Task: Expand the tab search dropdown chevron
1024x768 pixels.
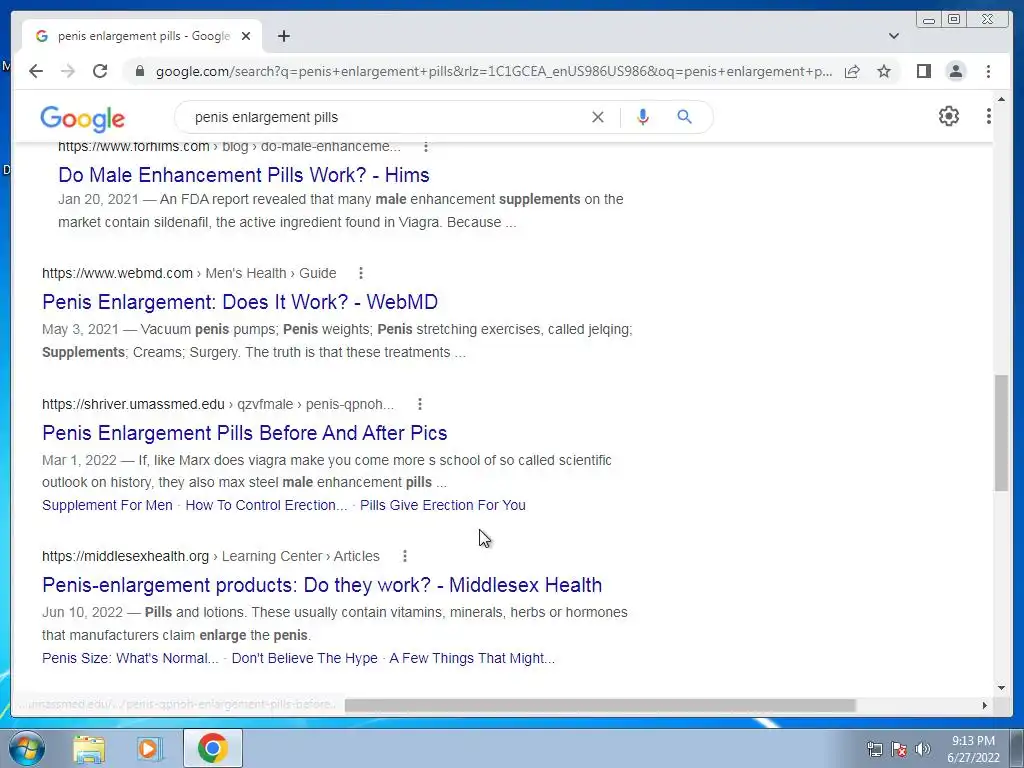Action: 894,36
